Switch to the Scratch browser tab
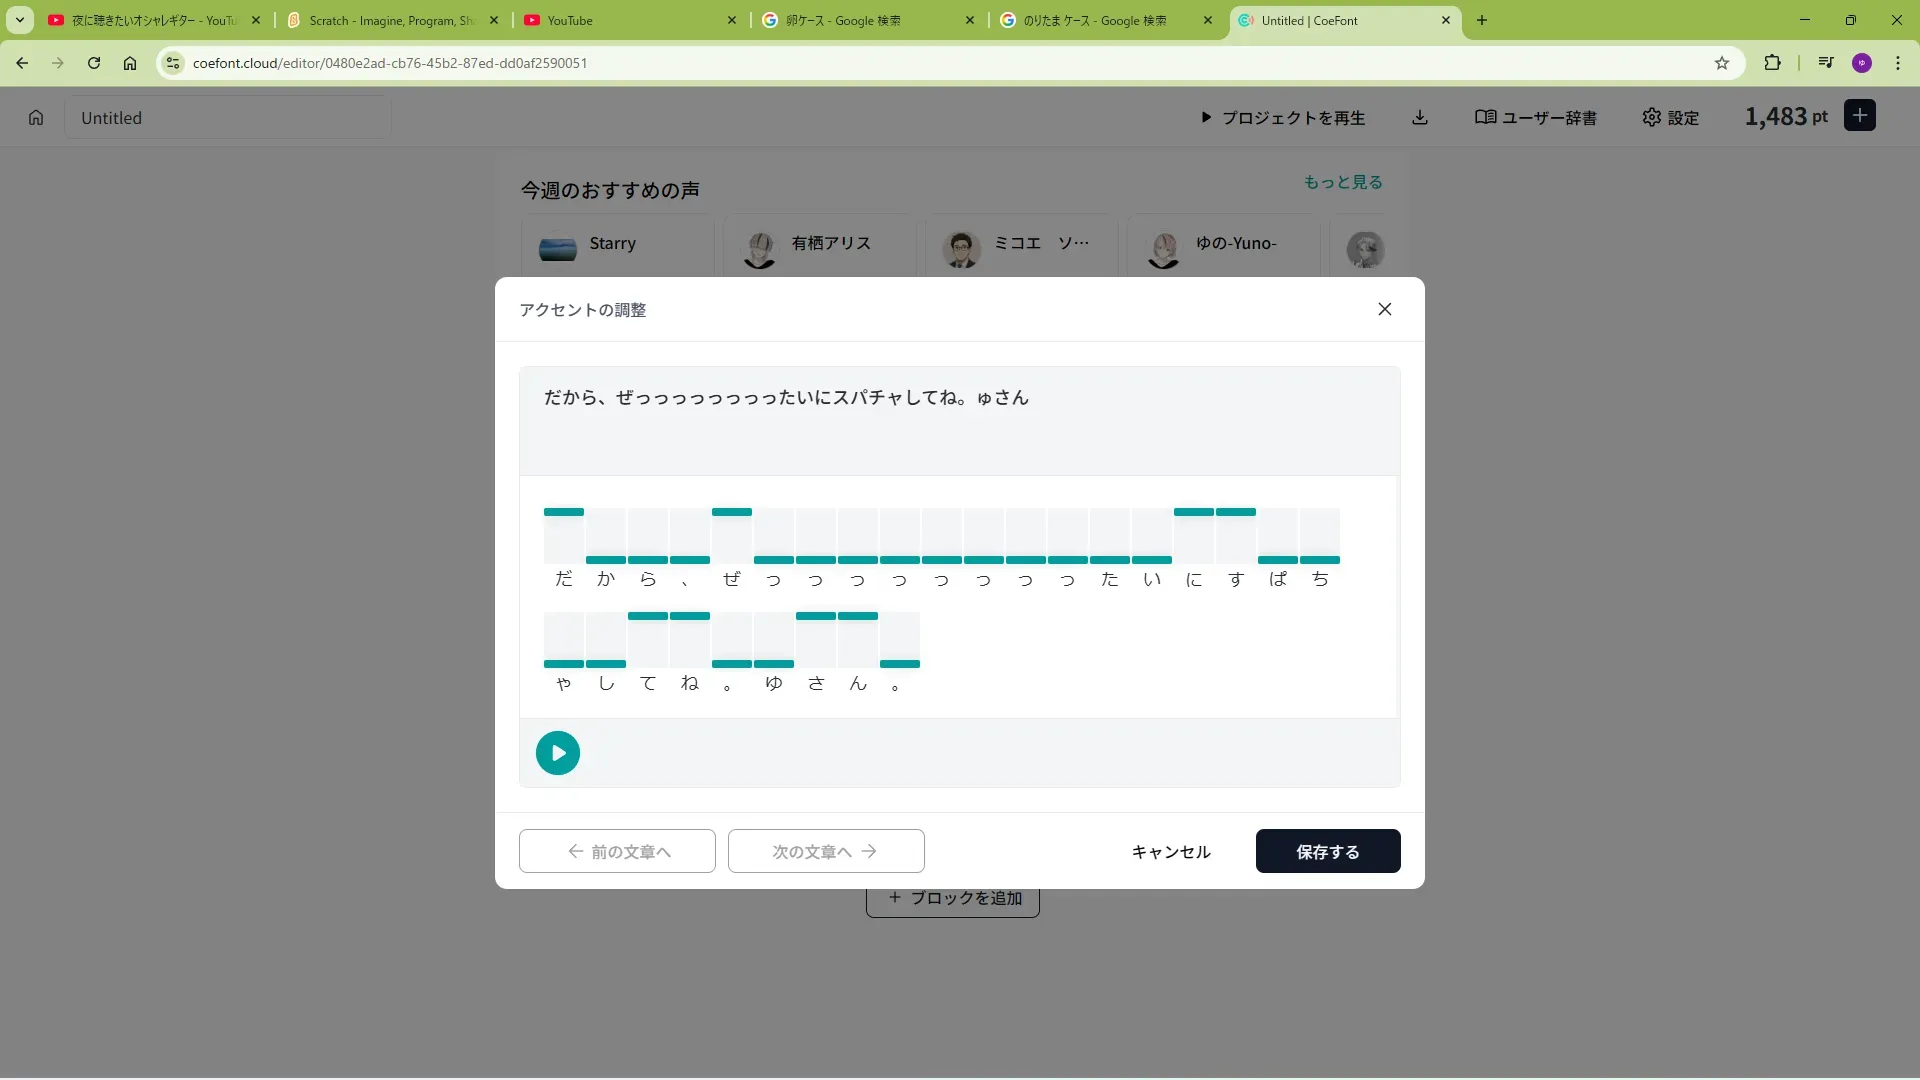The height and width of the screenshot is (1080, 1920). (x=390, y=20)
